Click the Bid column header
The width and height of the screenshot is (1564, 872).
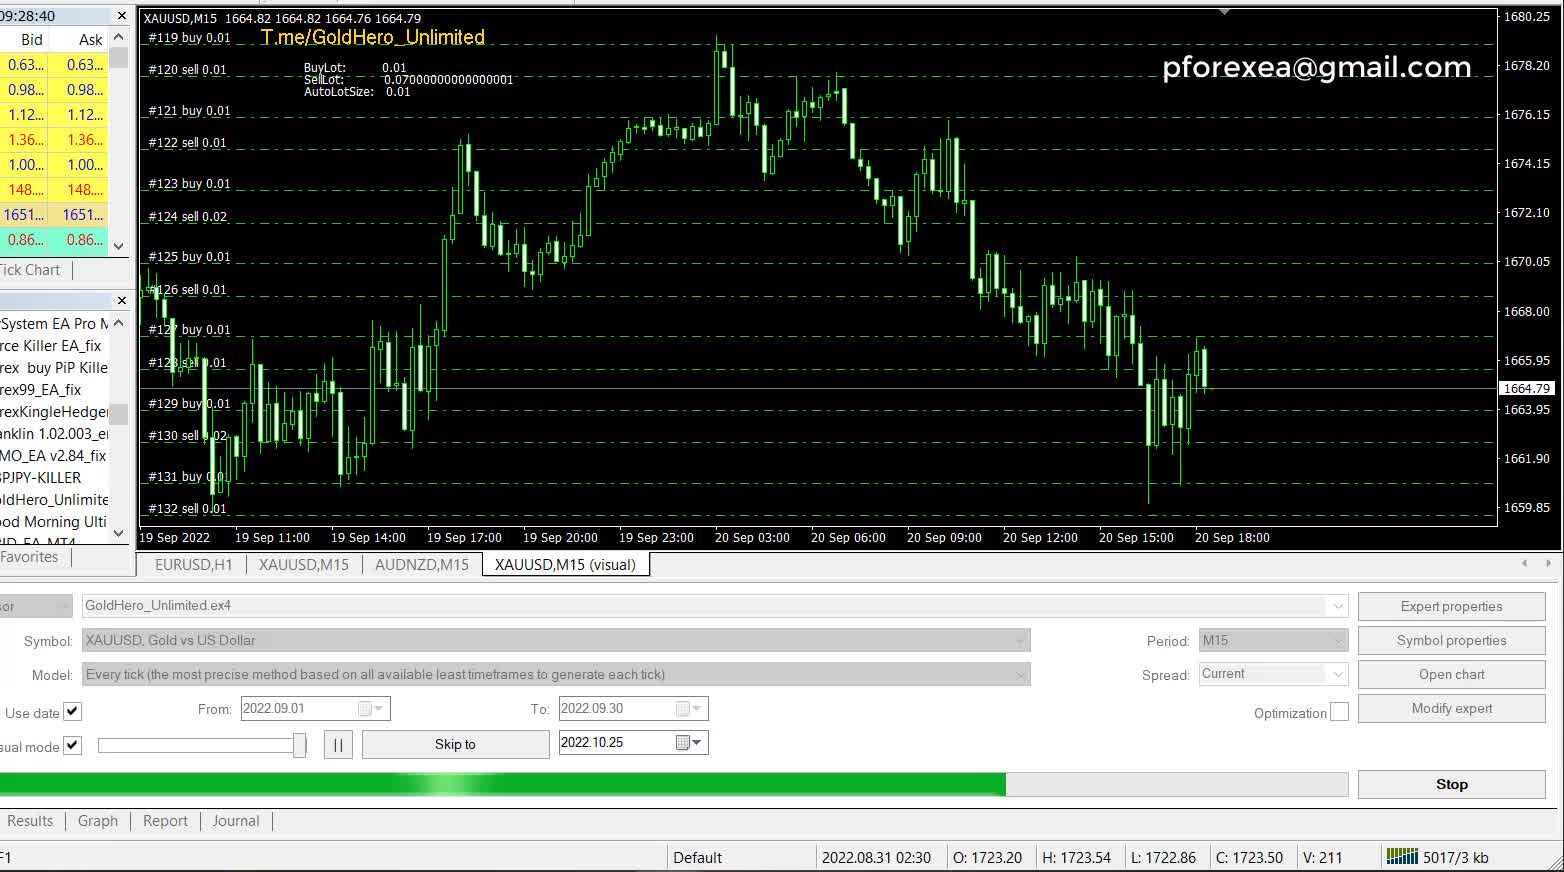32,39
